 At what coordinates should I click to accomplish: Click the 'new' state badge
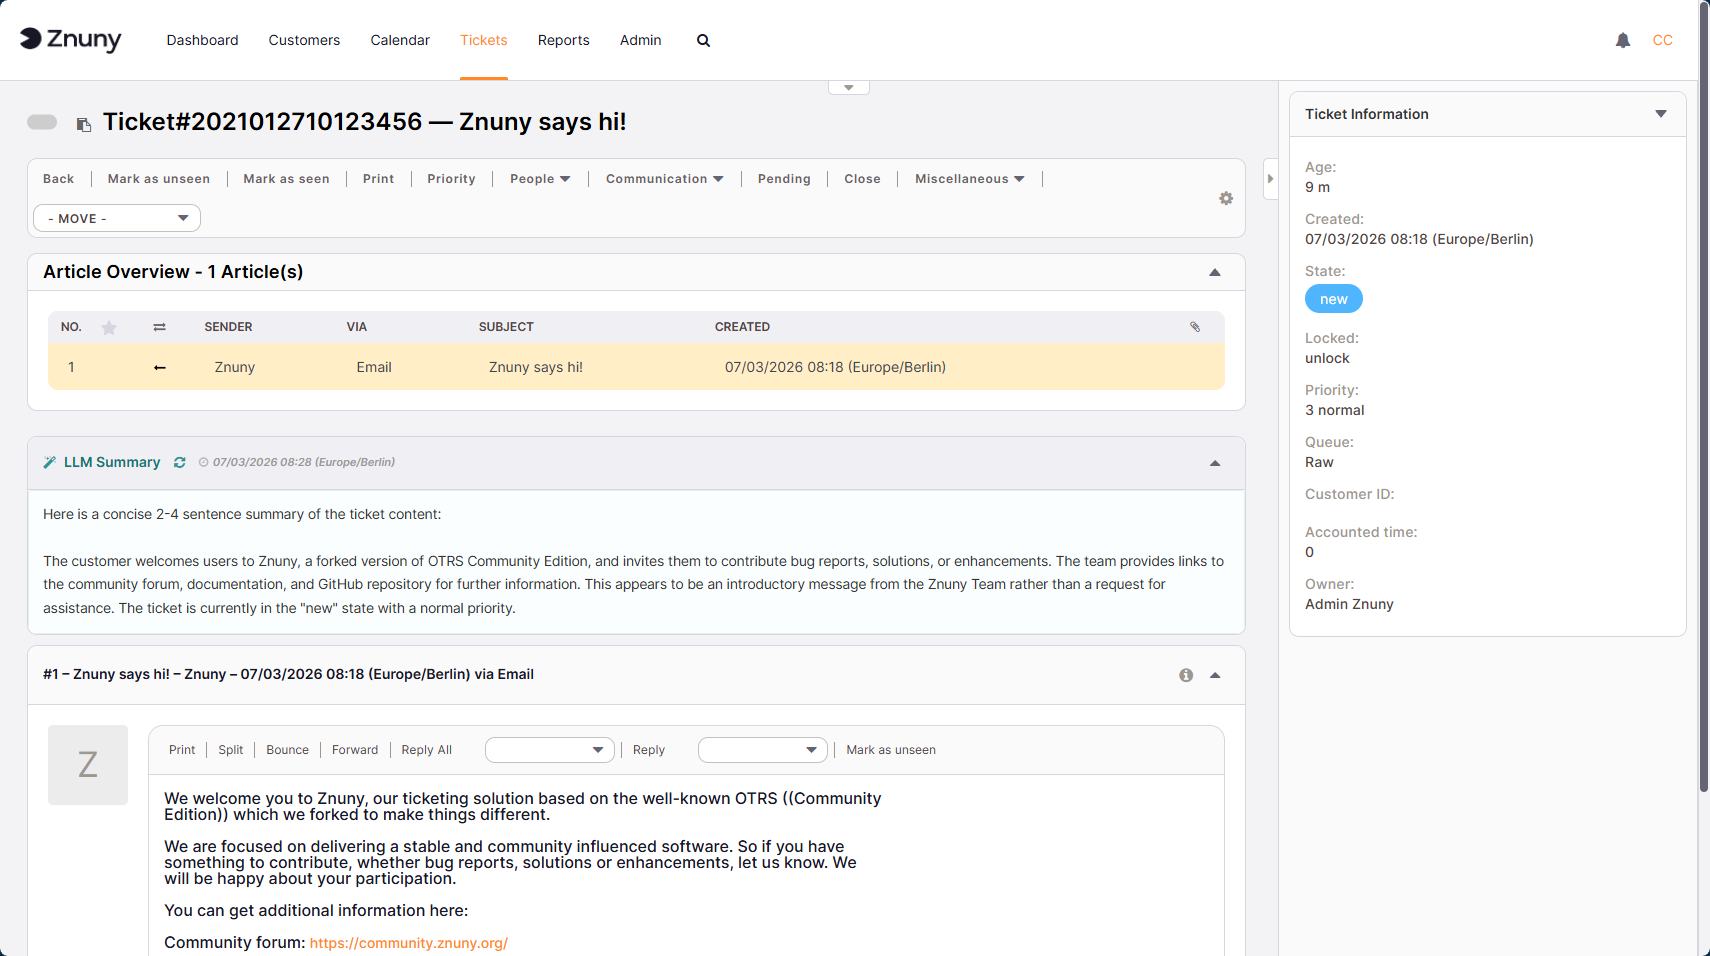(1334, 299)
